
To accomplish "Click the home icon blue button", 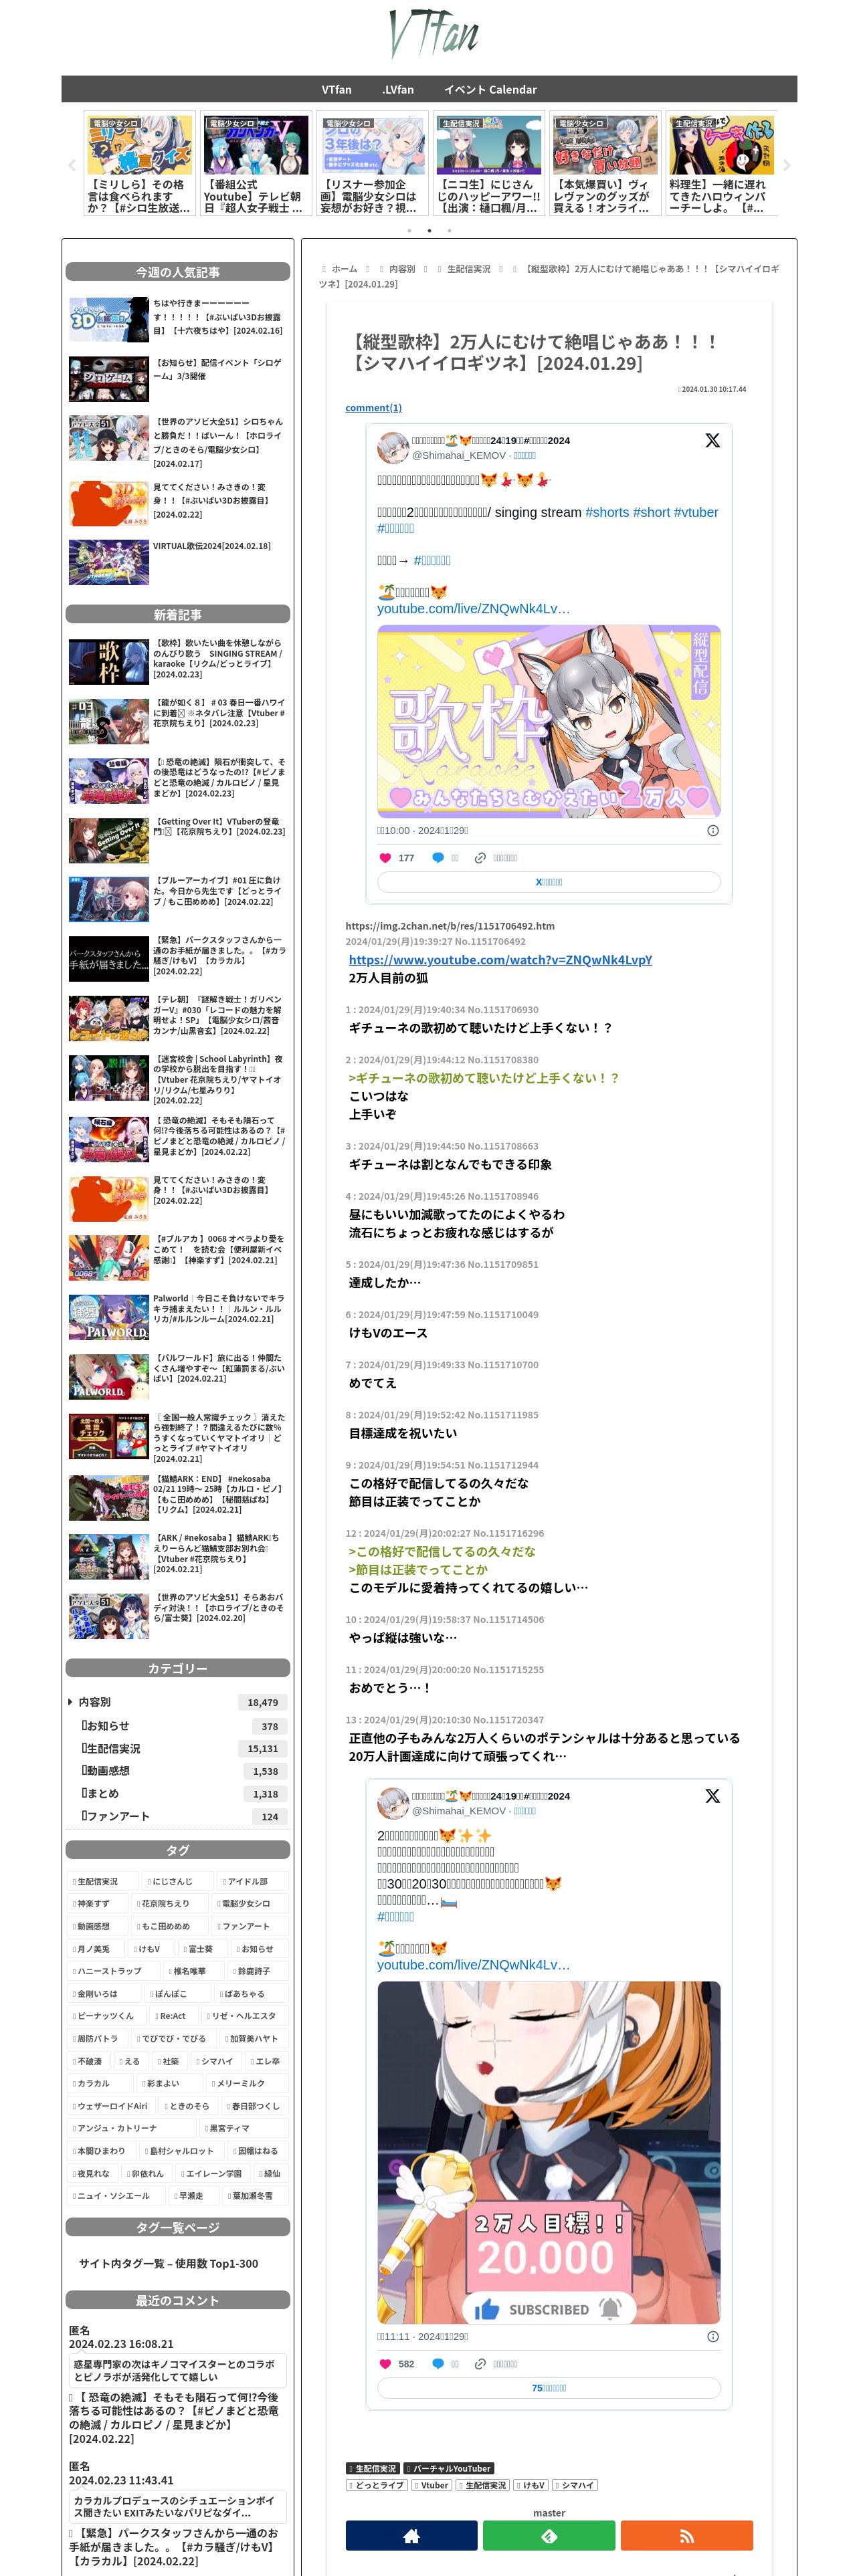I will [411, 2535].
